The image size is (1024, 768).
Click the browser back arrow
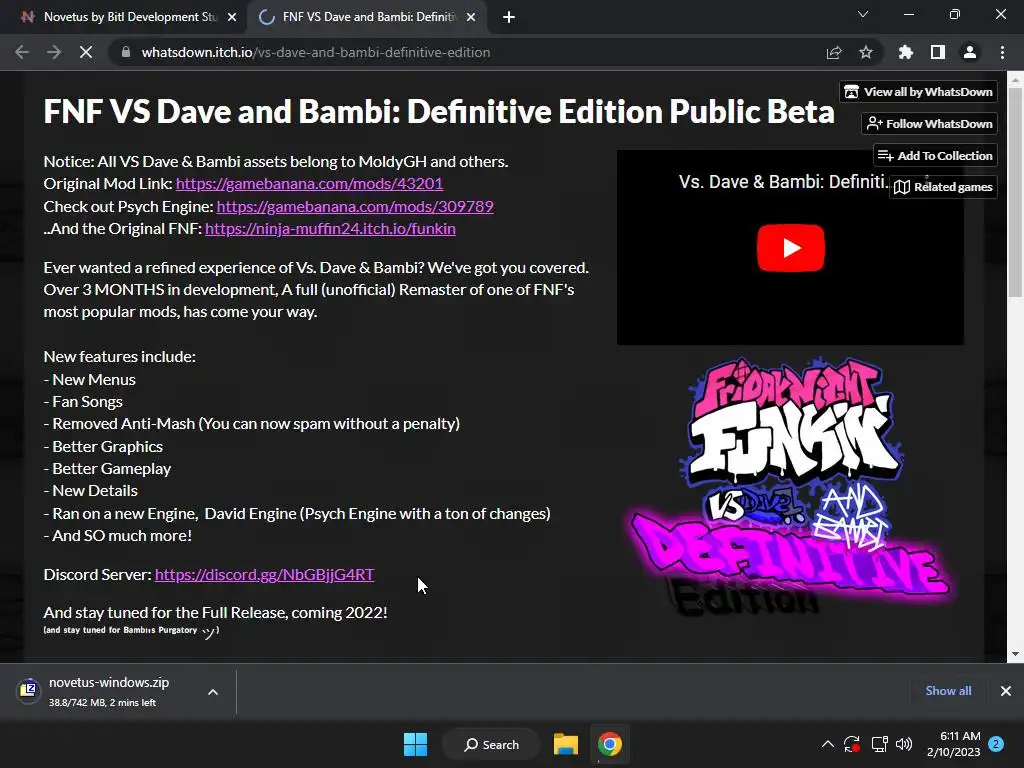pos(22,52)
